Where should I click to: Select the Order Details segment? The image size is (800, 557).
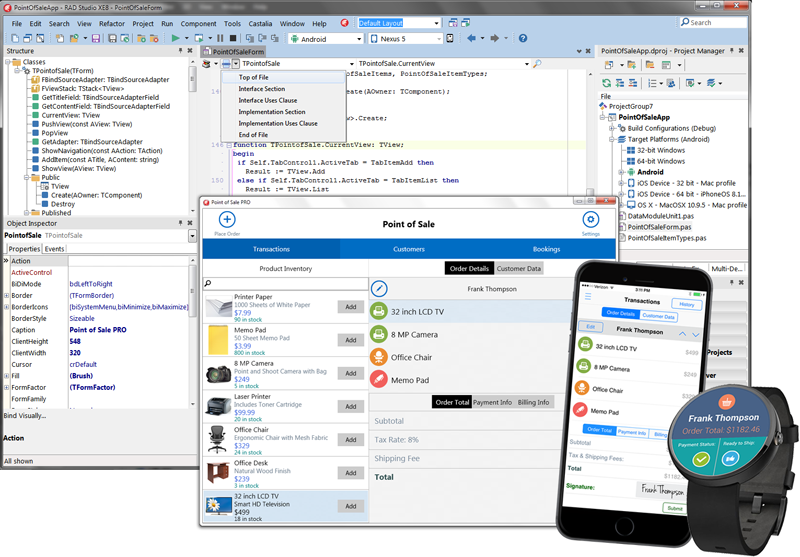pyautogui.click(x=469, y=268)
